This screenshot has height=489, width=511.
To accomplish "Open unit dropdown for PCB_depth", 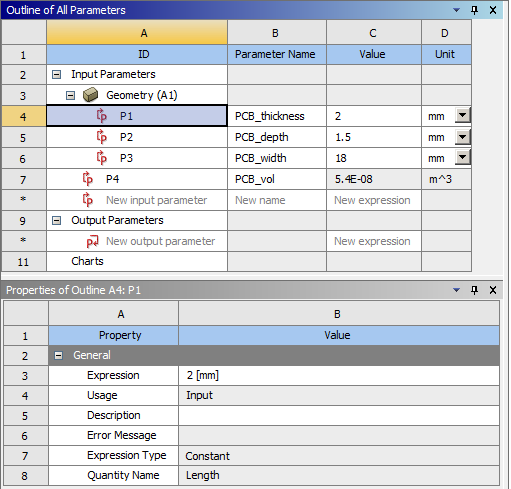I will point(462,137).
